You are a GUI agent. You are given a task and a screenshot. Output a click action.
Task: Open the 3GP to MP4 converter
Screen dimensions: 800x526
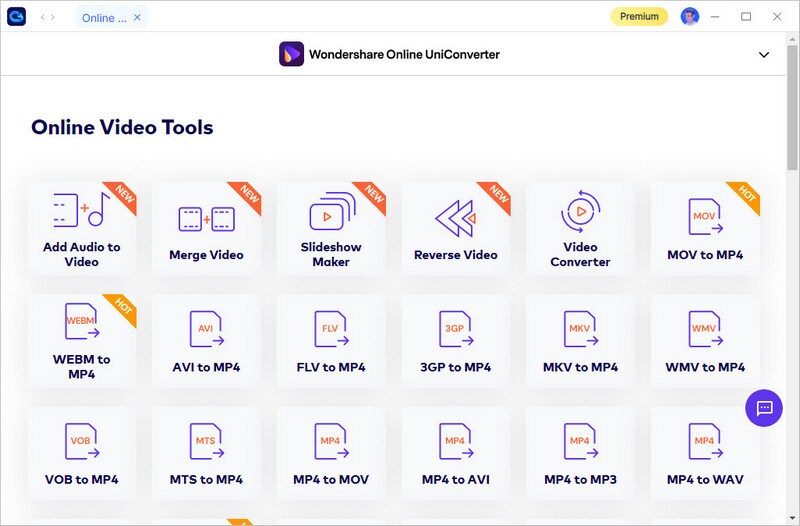(x=456, y=341)
